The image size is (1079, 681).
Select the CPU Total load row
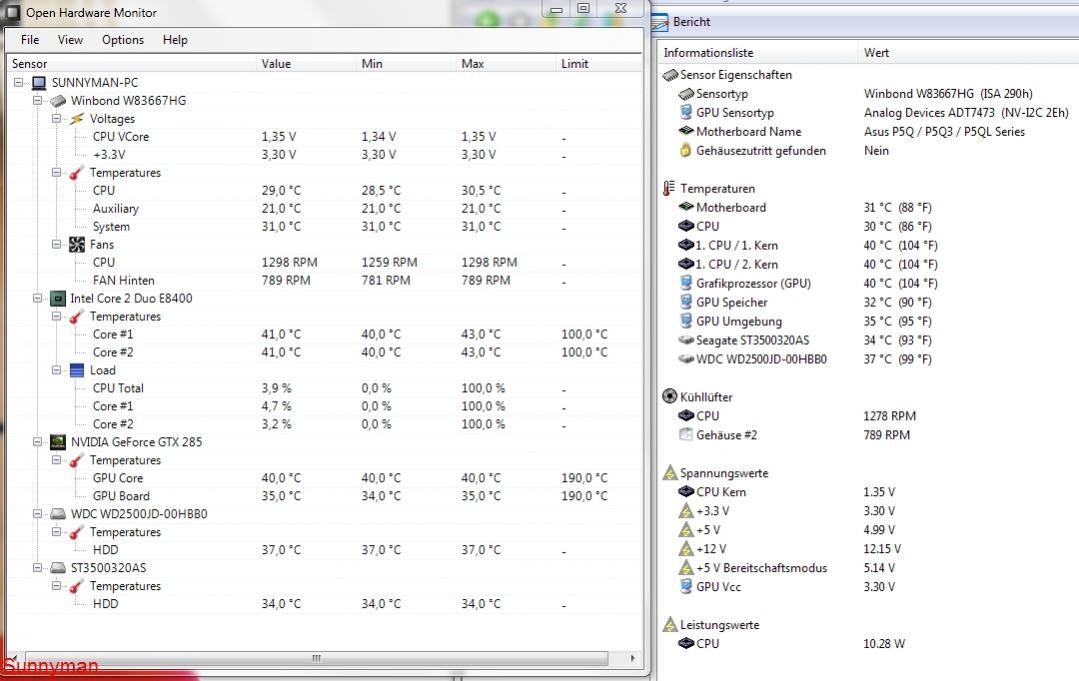tap(323, 388)
